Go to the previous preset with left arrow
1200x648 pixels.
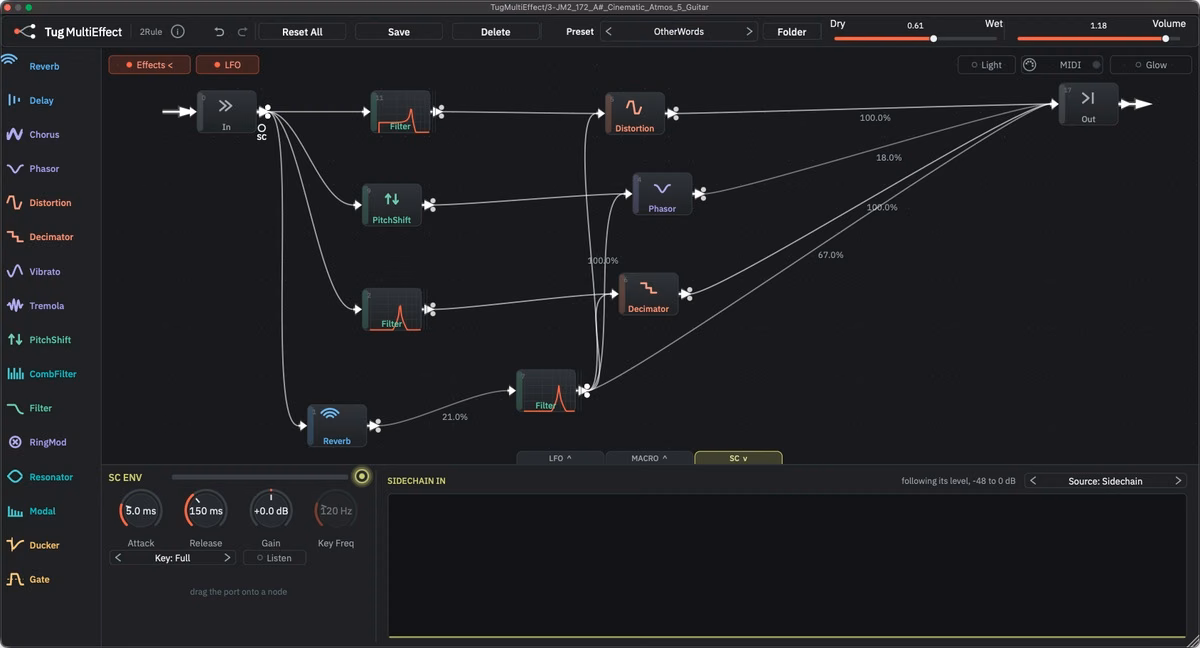[x=609, y=32]
